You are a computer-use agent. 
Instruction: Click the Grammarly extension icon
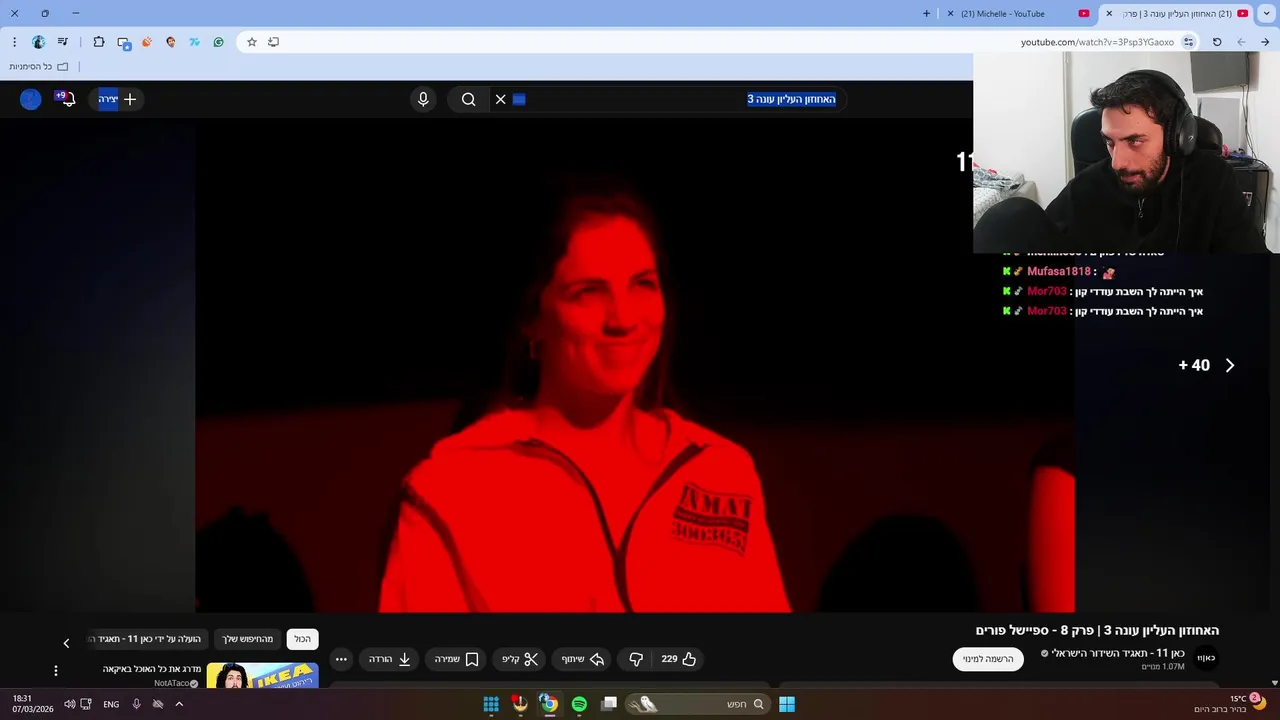(218, 42)
